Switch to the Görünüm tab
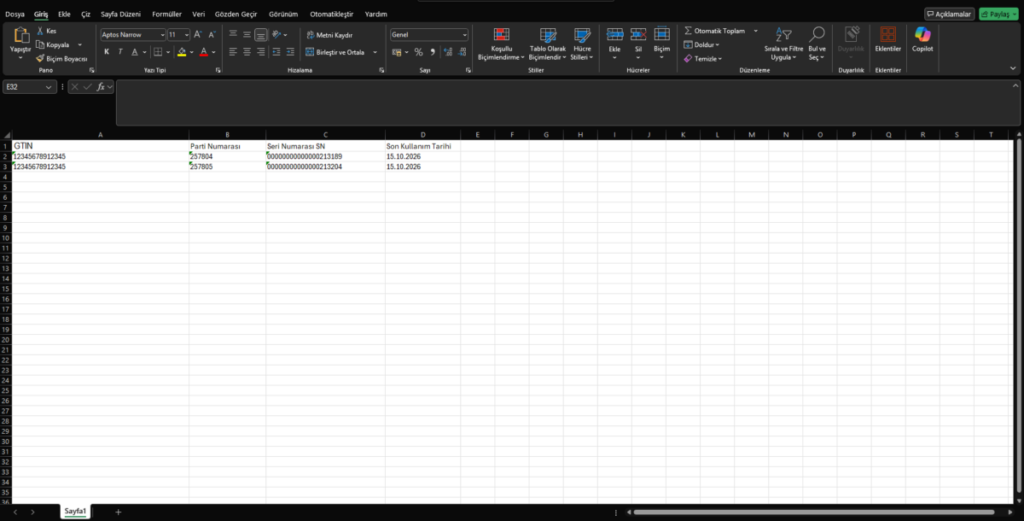Viewport: 1024px width, 521px height. (283, 14)
